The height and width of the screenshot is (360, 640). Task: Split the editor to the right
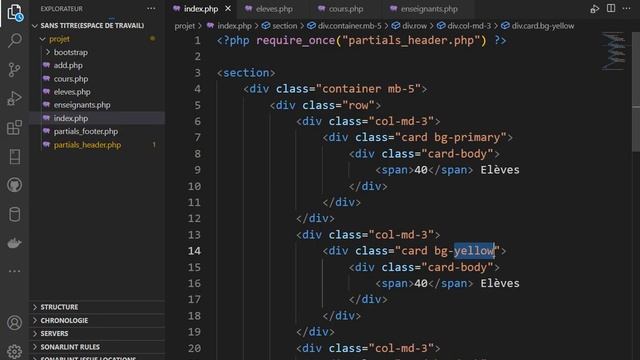coord(611,8)
